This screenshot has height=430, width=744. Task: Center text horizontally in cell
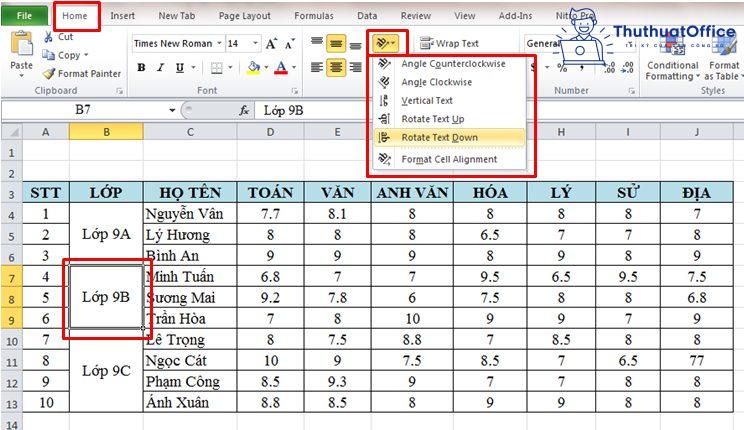[336, 67]
